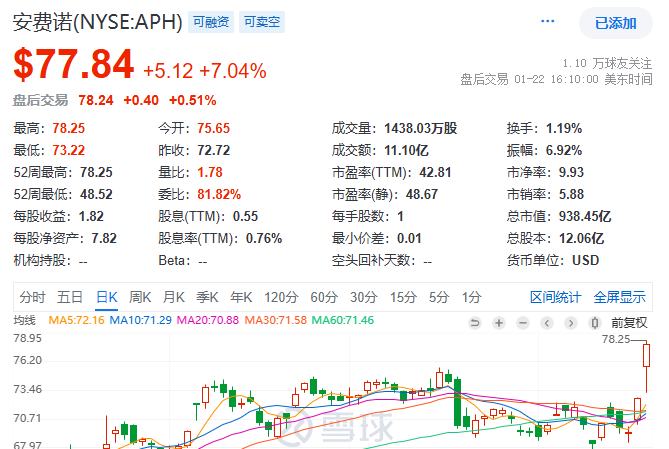Zoom out the chart with minus icon
This screenshot has height=449, width=669.
click(523, 323)
